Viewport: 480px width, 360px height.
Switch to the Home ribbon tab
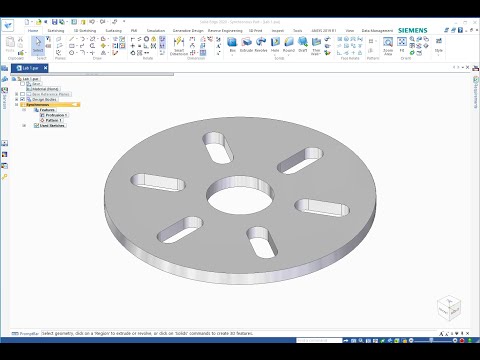[x=33, y=31]
